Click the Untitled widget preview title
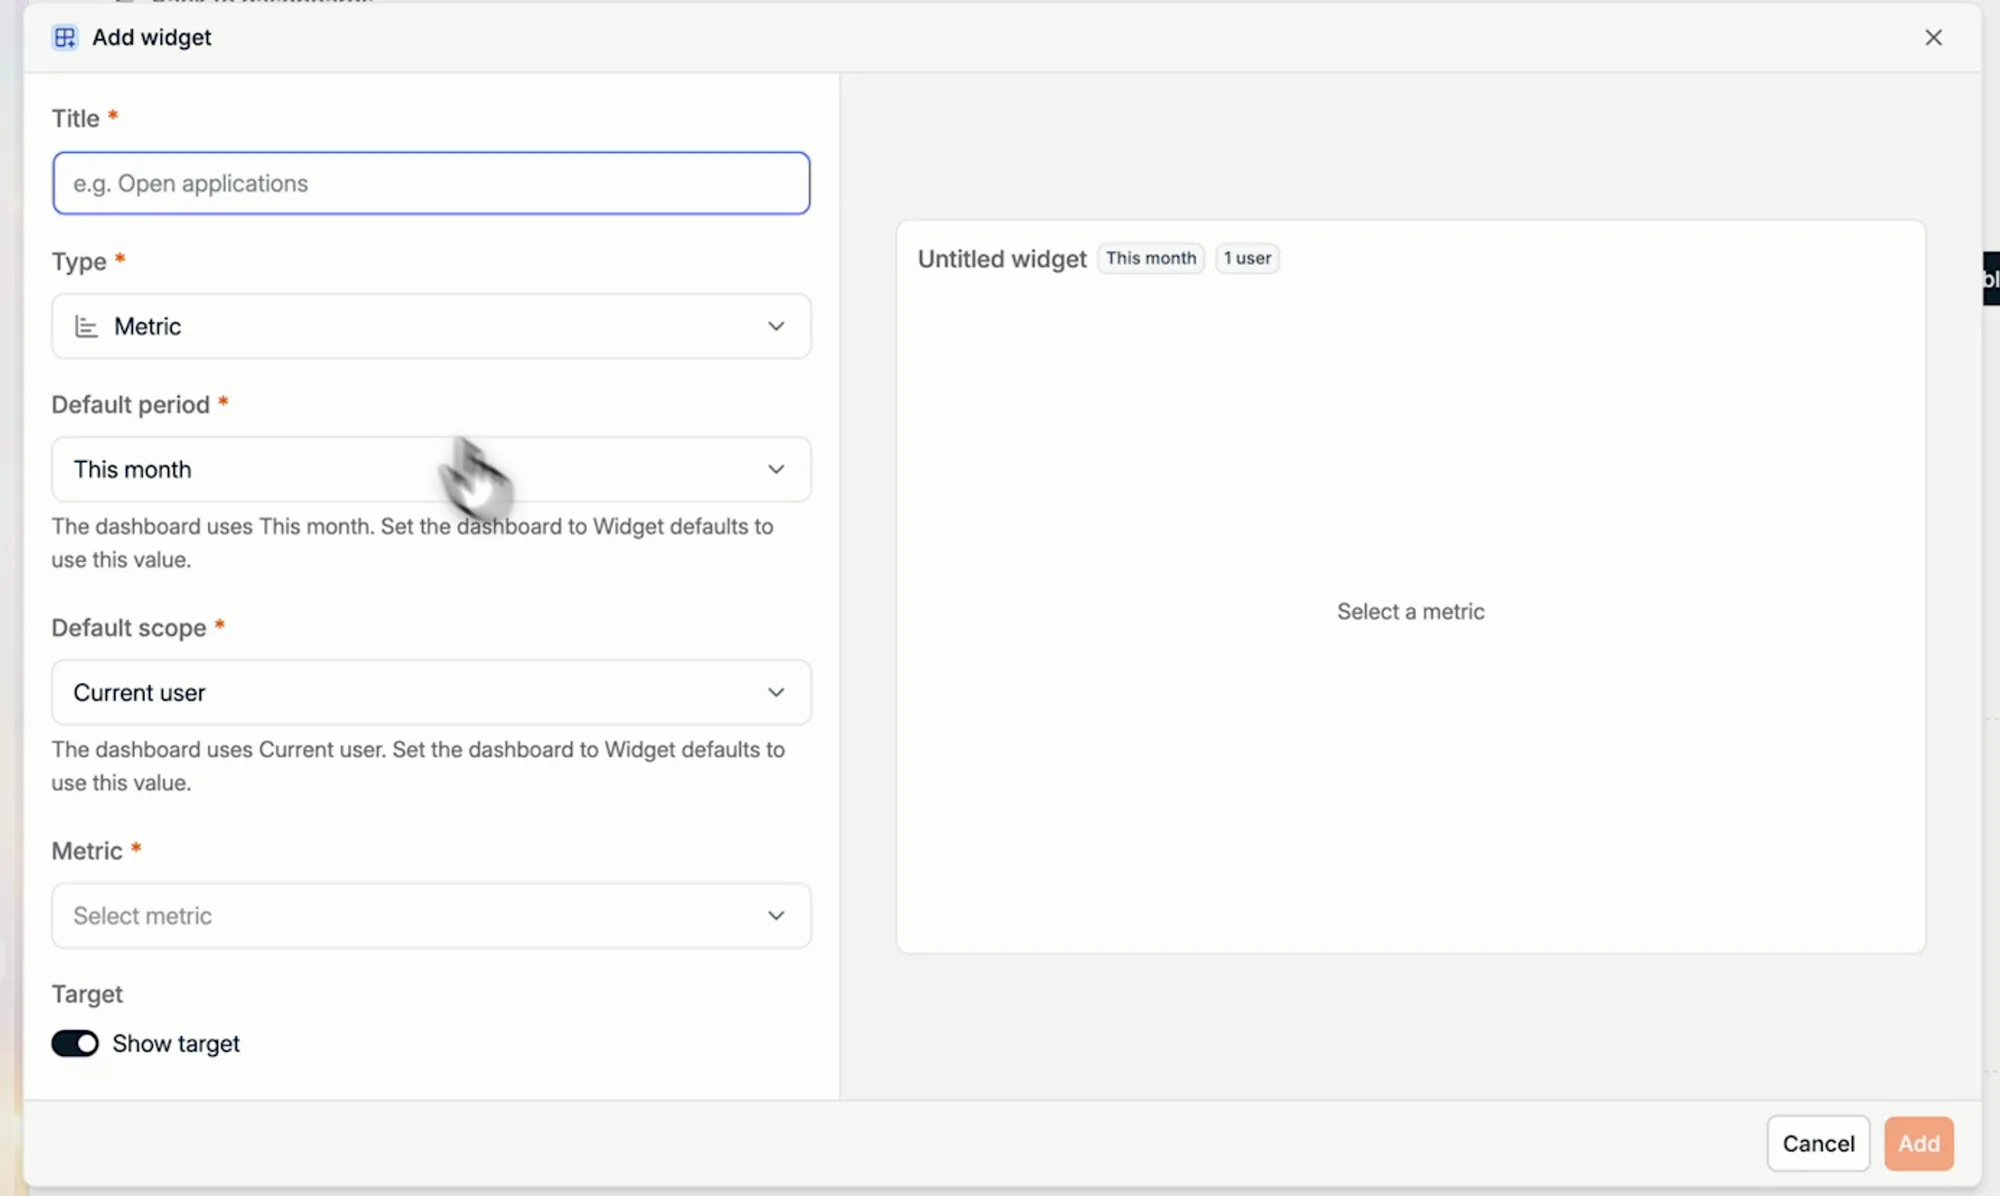Screen dimensions: 2000x1196 pyautogui.click(x=1002, y=259)
